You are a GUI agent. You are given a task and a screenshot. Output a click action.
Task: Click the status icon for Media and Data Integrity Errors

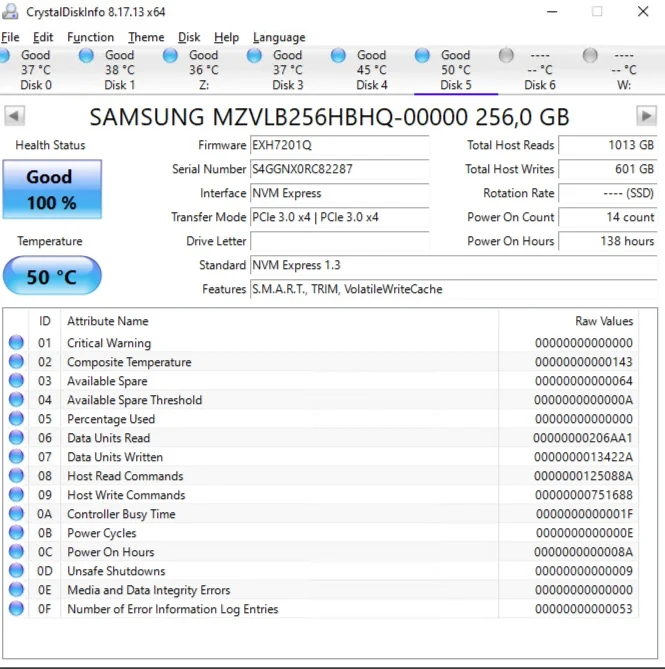[16, 590]
